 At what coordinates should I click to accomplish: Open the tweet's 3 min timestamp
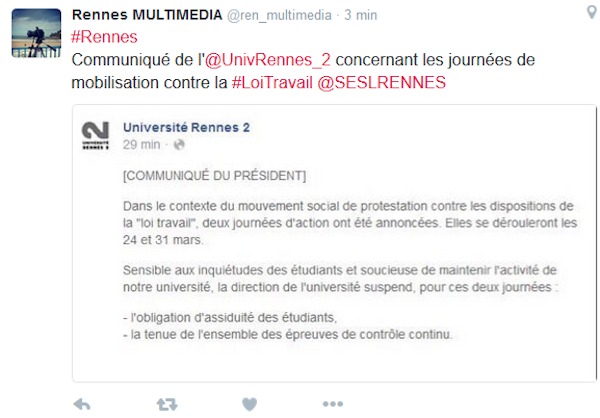360,15
